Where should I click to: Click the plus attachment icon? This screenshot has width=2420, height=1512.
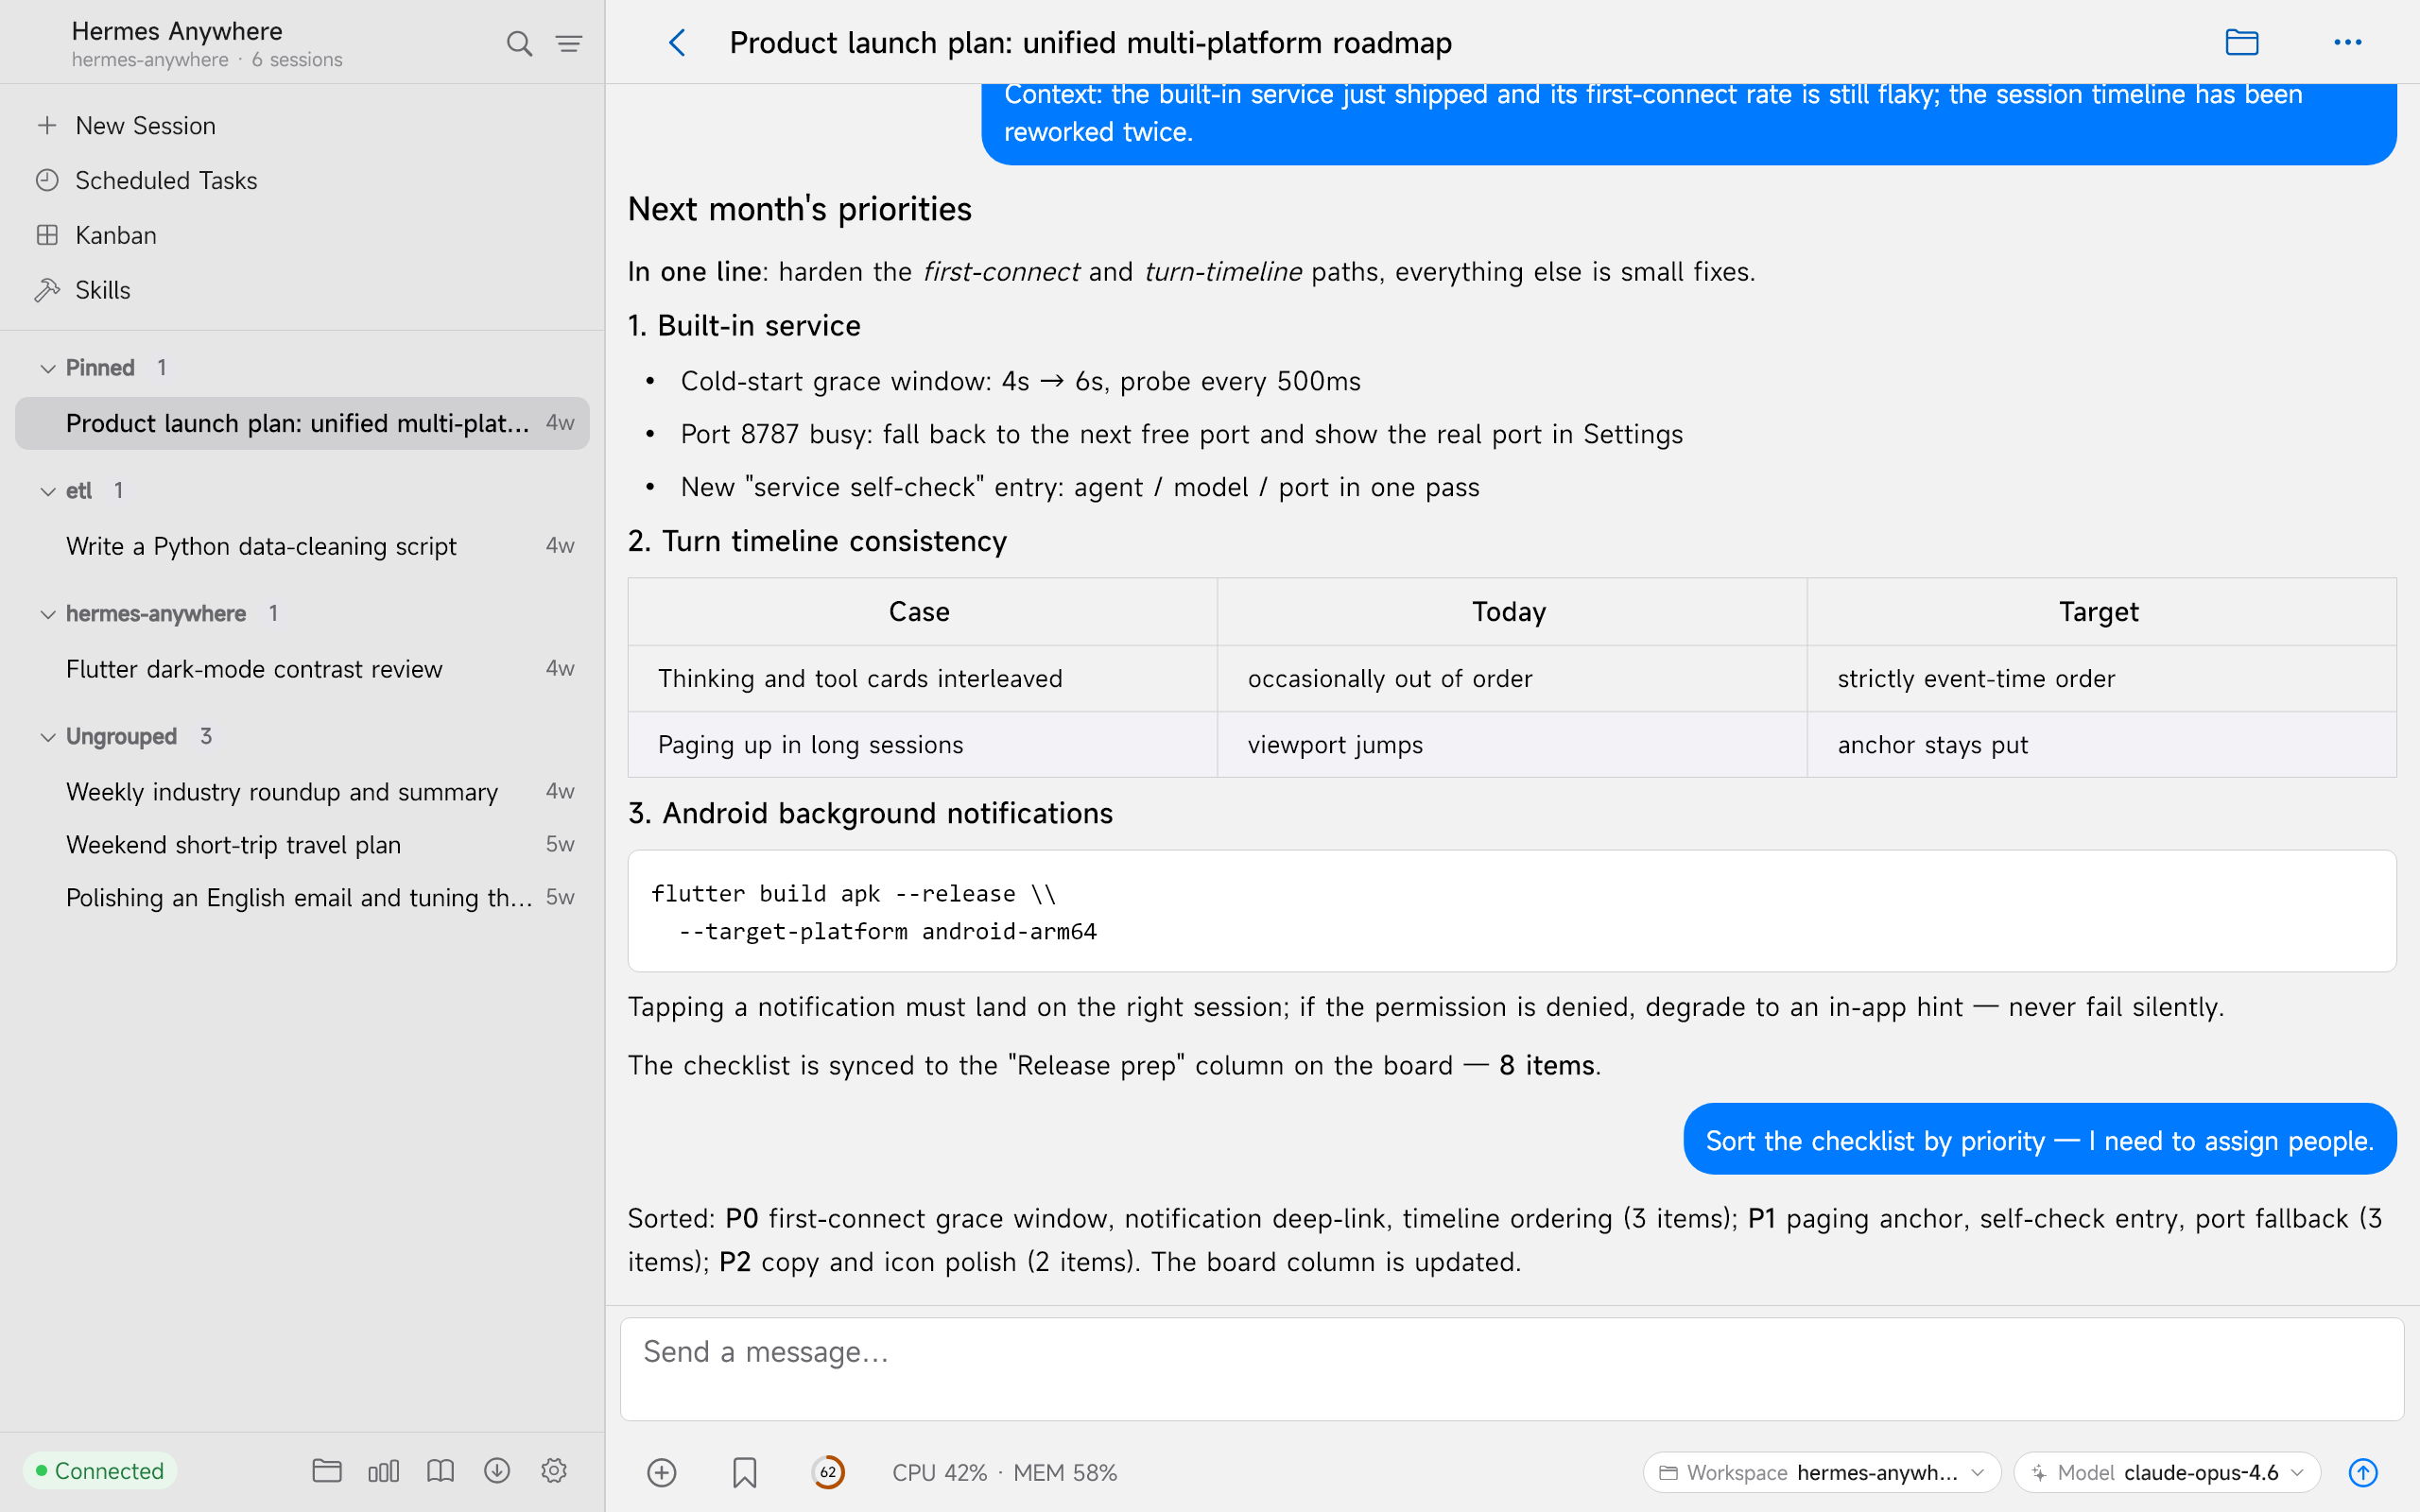pos(662,1472)
